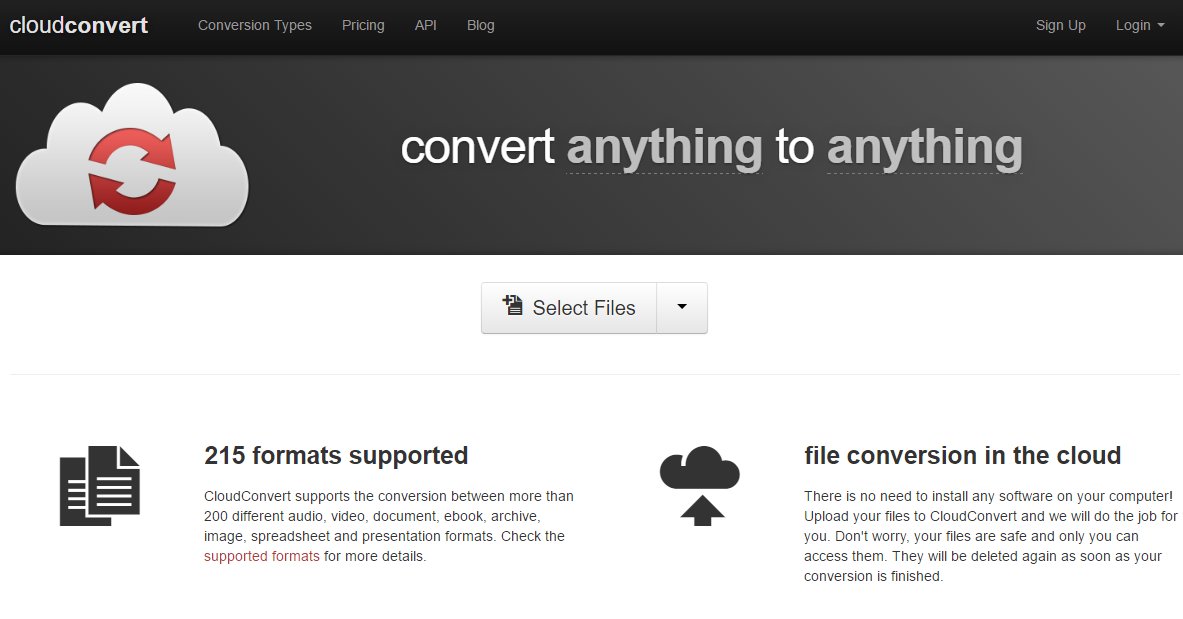Click the cloudconvert logo text
Image resolution: width=1183 pixels, height=619 pixels.
pyautogui.click(x=78, y=25)
